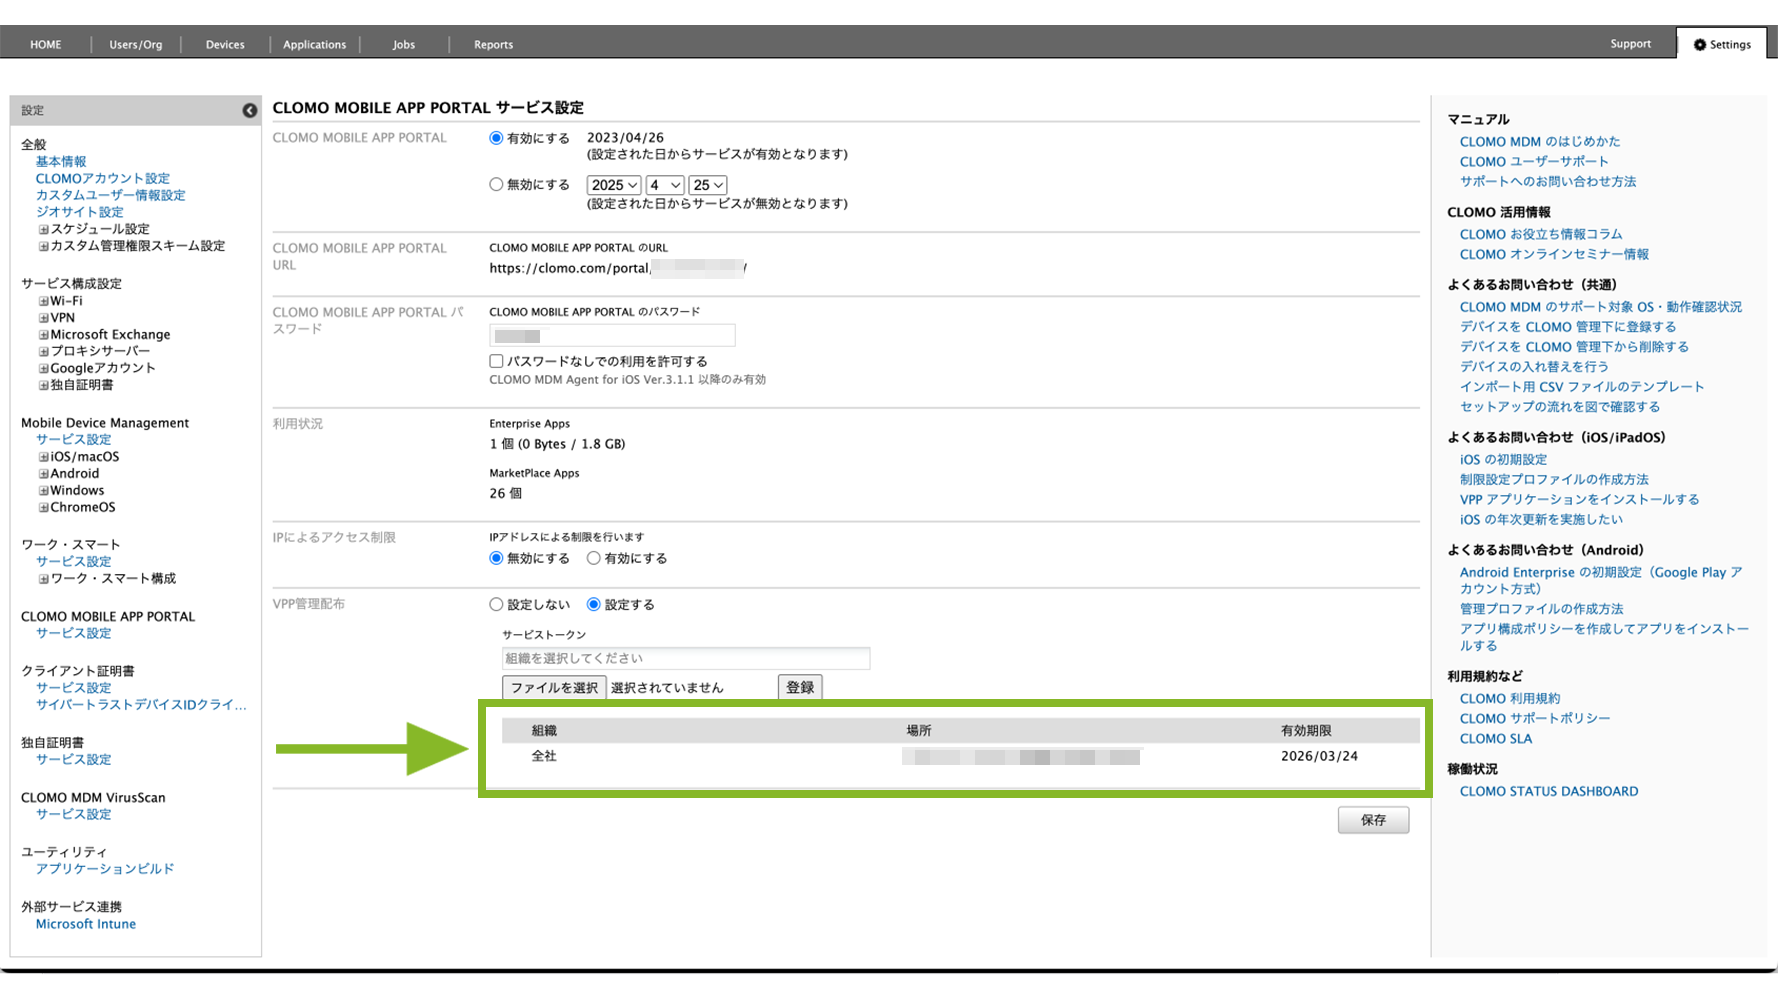The height and width of the screenshot is (1000, 1778).
Task: Open サービス設定 under Mobile Device Management
Action: (x=74, y=440)
